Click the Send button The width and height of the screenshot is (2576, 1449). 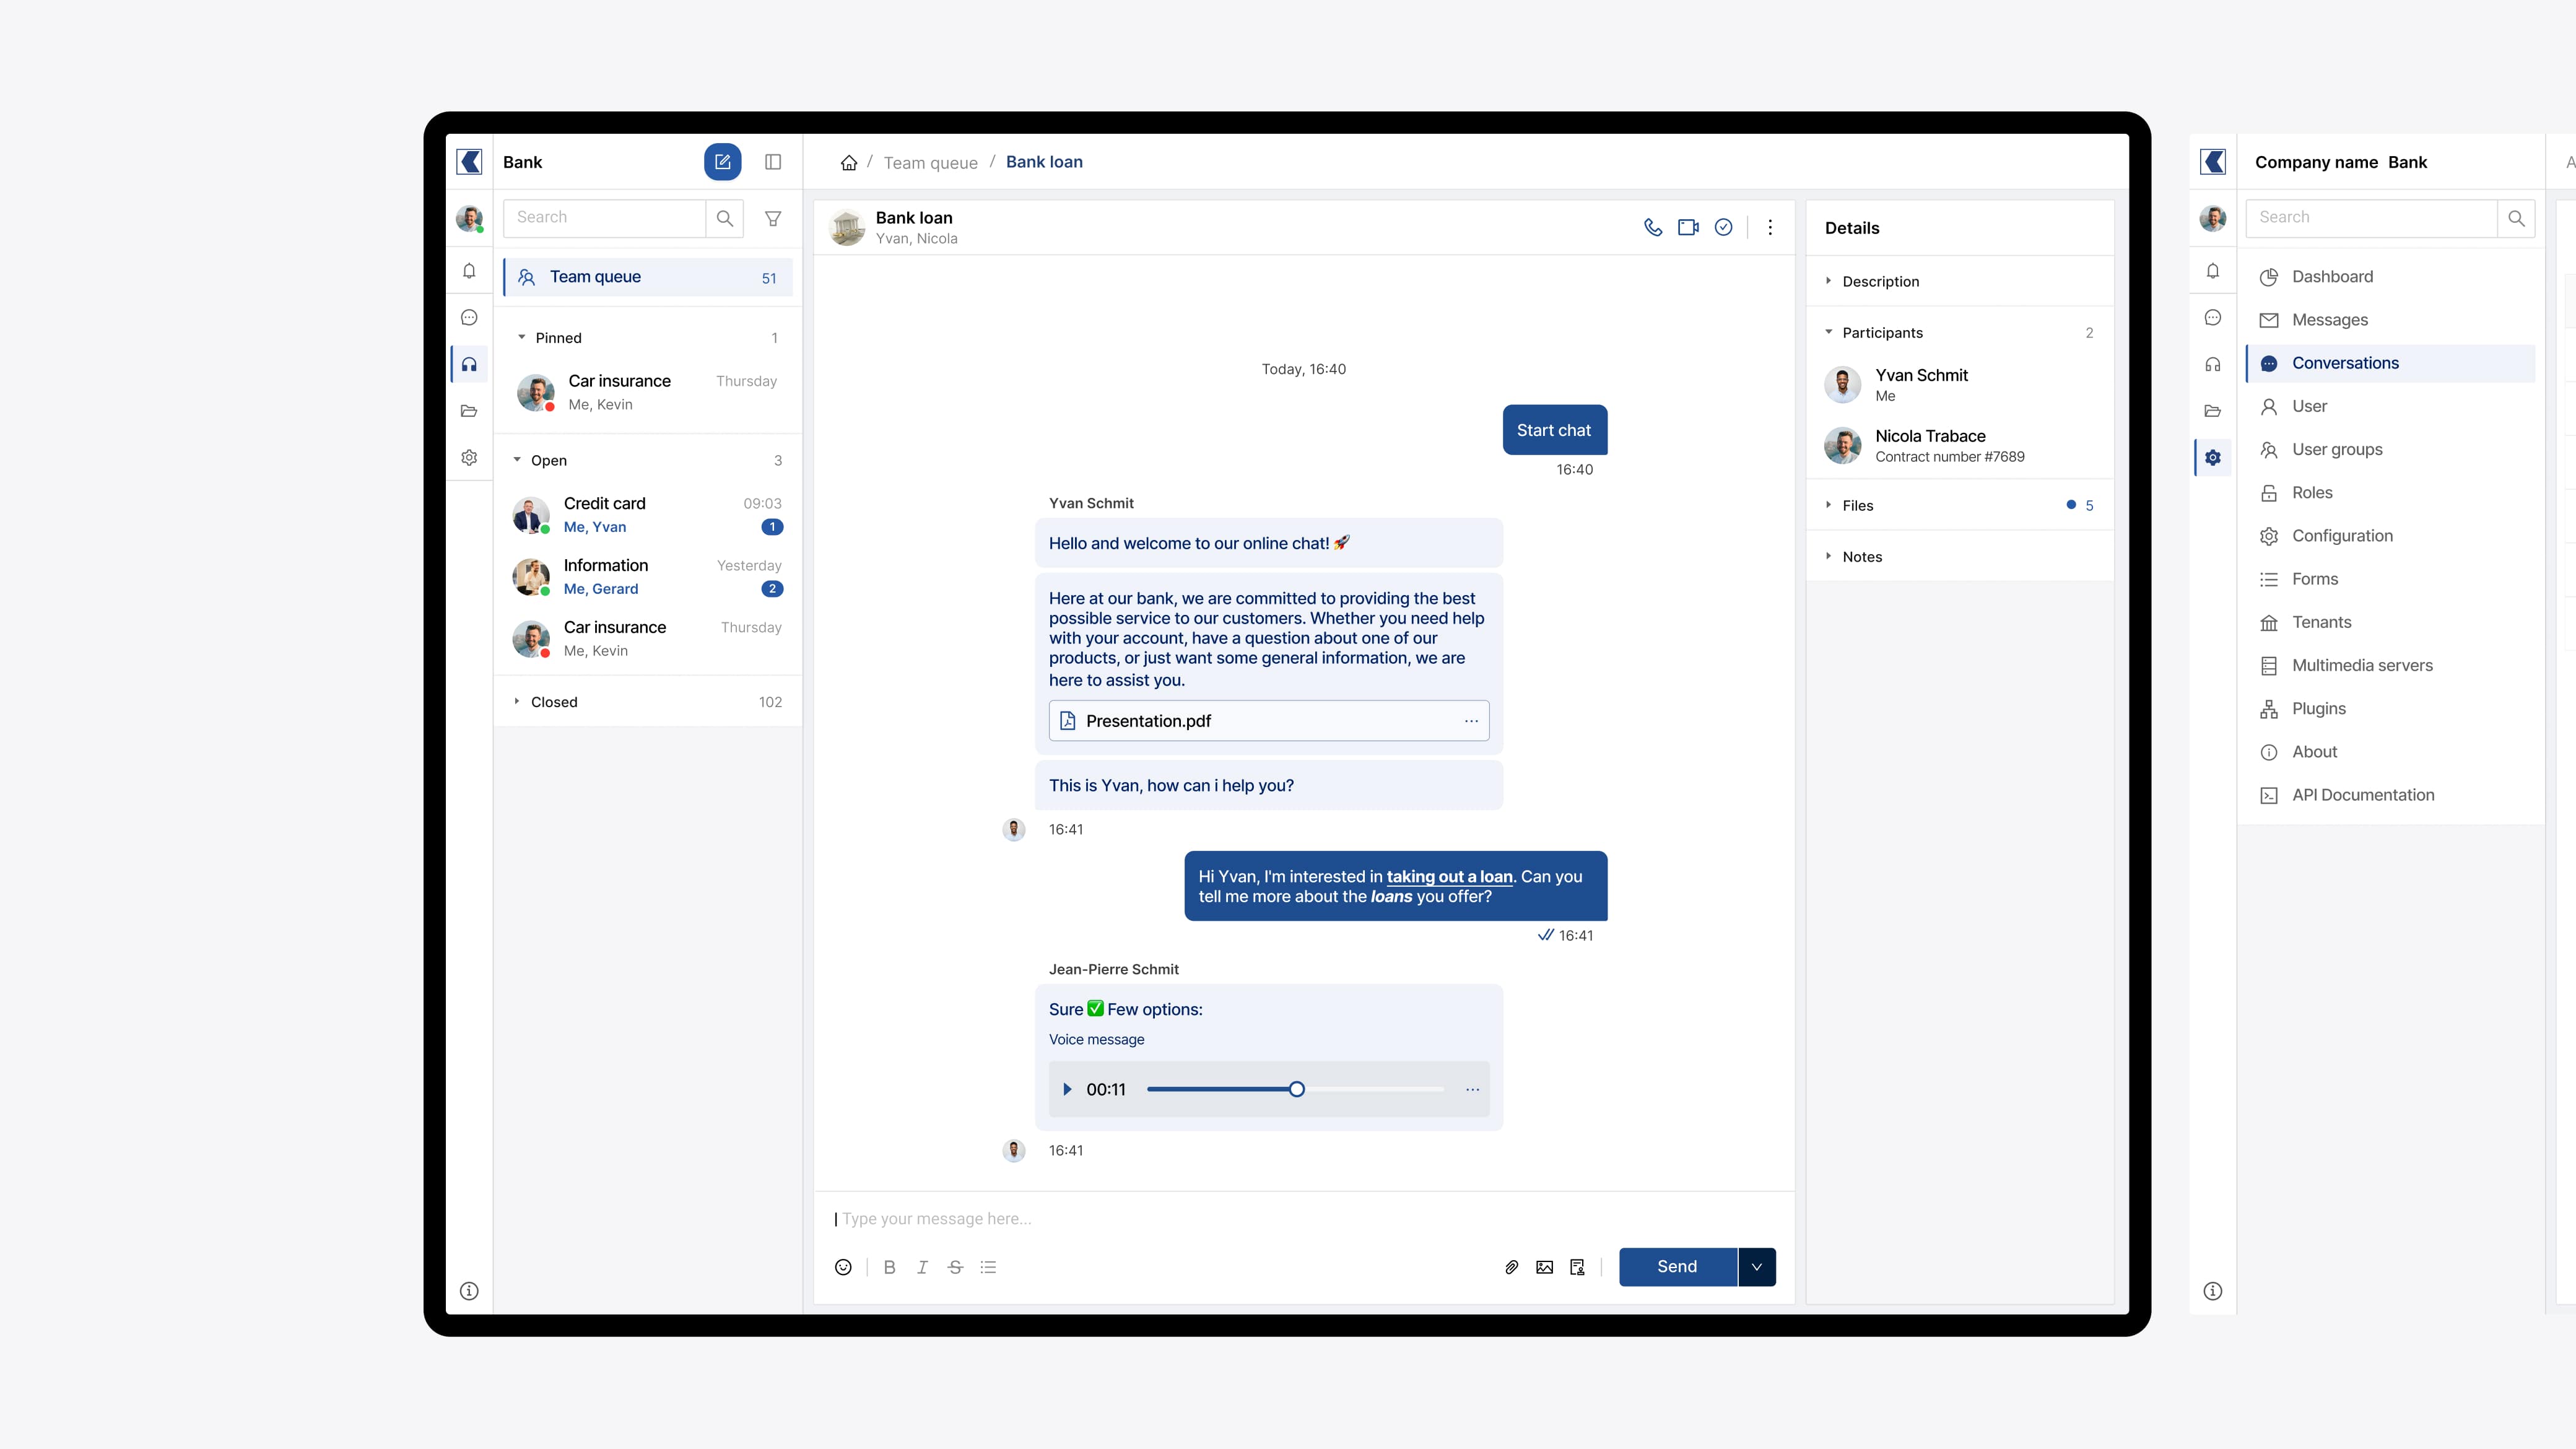tap(1677, 1267)
